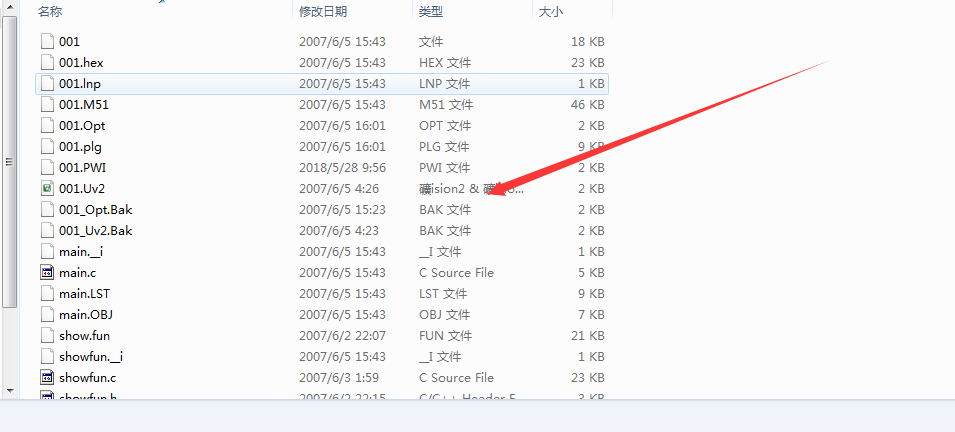Screen dimensions: 955x432
Task: Click the show.fun file icon
Action: (x=48, y=335)
